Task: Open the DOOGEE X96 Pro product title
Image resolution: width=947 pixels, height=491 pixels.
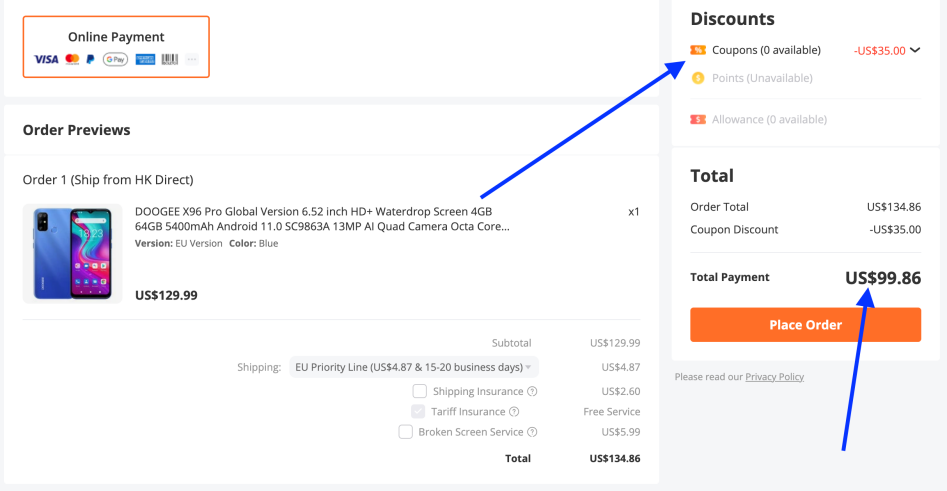Action: click(x=322, y=219)
